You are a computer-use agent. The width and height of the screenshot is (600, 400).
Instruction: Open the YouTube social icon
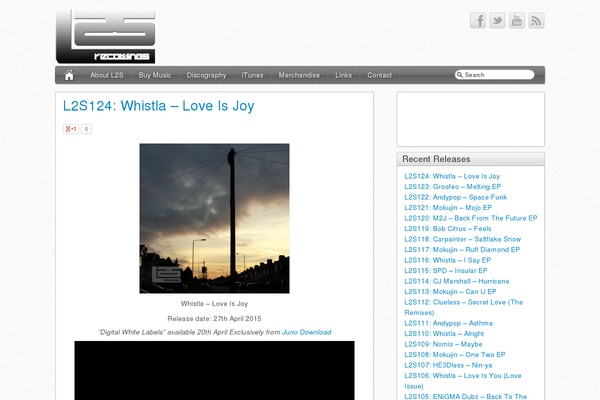coord(517,21)
